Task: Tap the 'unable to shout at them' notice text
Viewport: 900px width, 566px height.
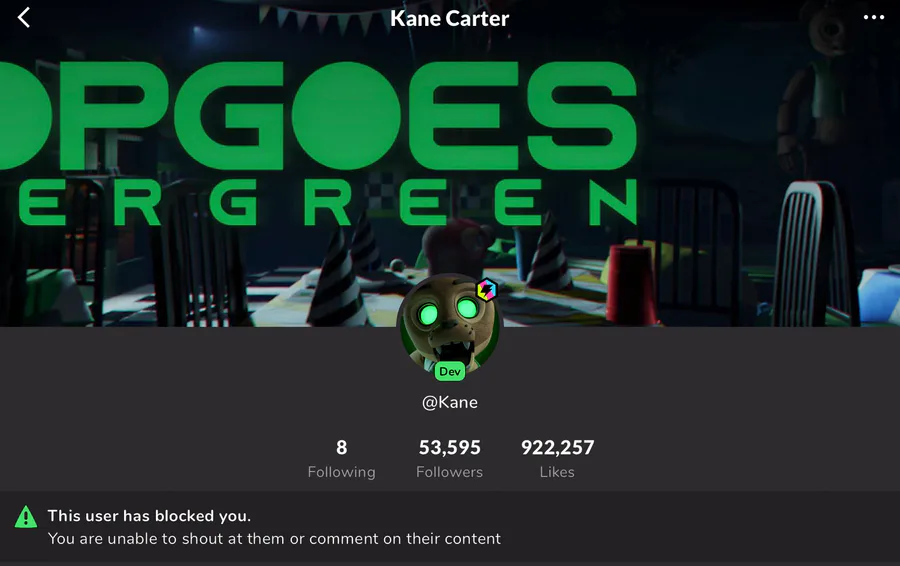Action: click(x=274, y=538)
